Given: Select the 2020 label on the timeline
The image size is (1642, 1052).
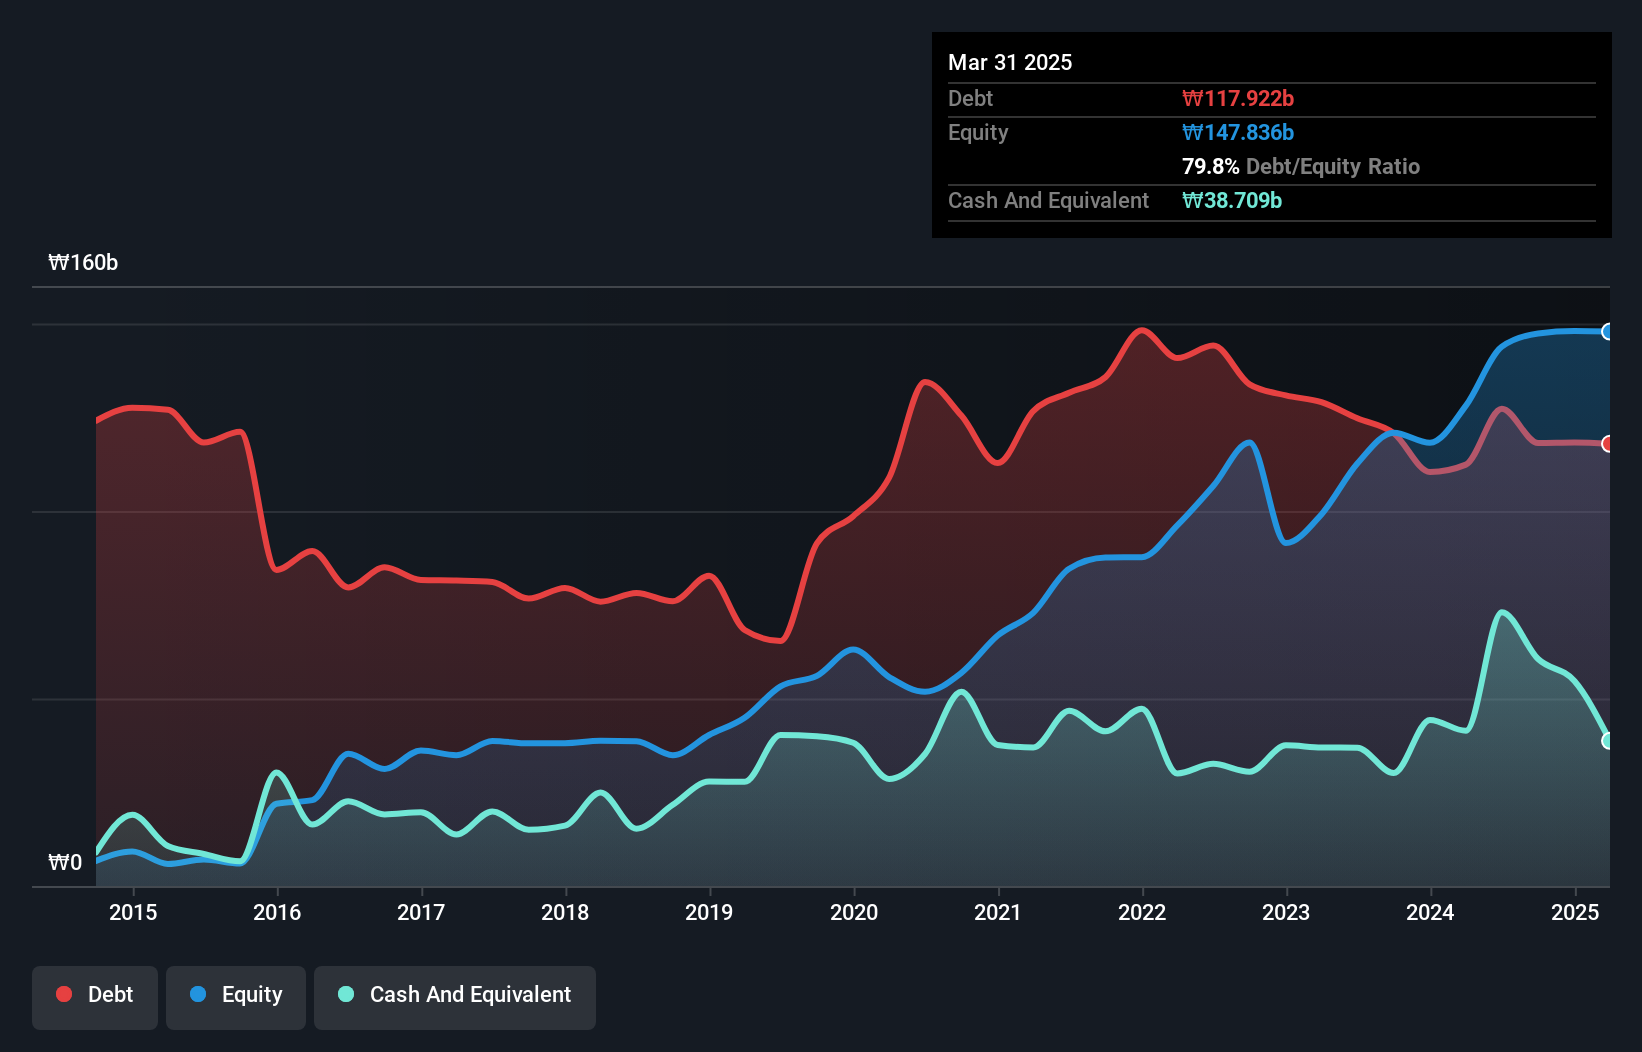Looking at the screenshot, I should coord(853,912).
